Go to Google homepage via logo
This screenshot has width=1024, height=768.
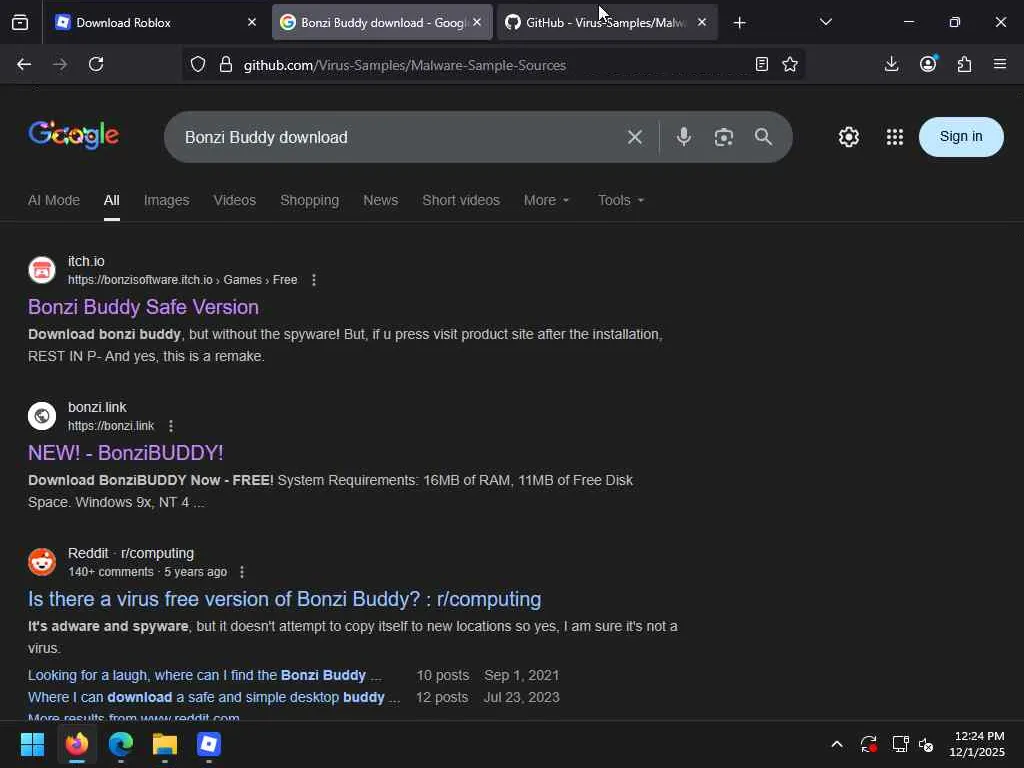73,135
